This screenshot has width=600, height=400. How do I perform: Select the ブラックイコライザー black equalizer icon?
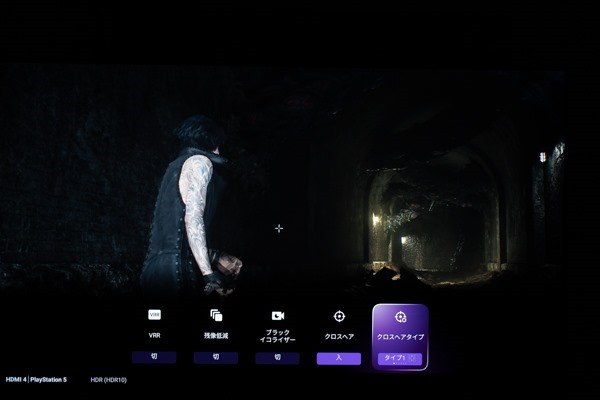tap(277, 315)
